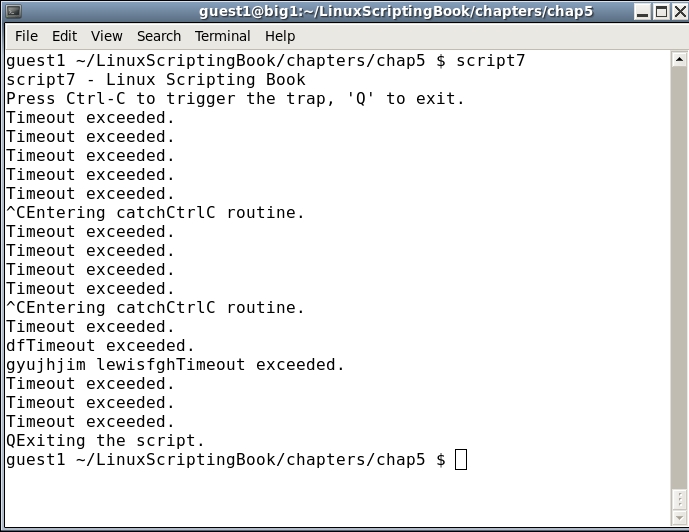Open the Search menu
Screen dimensions: 689x532
[159, 36]
